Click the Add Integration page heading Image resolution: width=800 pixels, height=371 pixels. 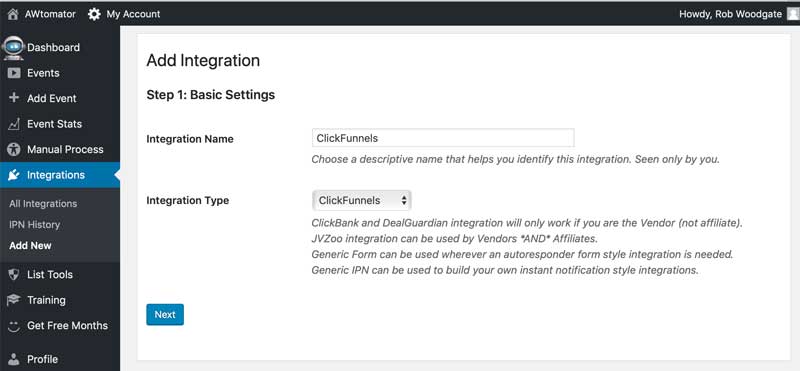(203, 60)
